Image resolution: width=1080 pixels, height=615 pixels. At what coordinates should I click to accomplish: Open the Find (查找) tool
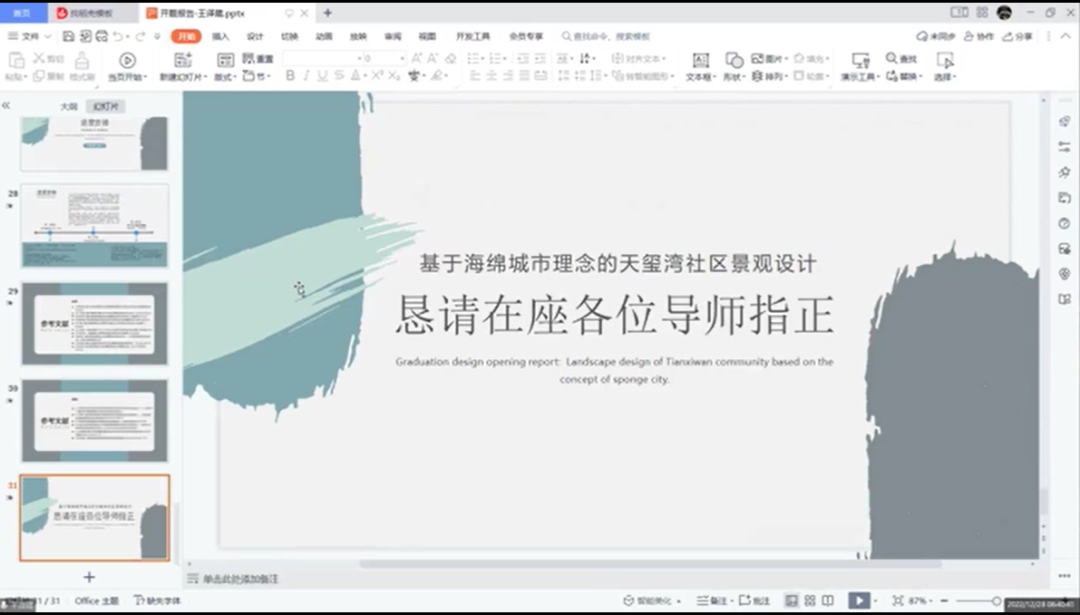[901, 59]
